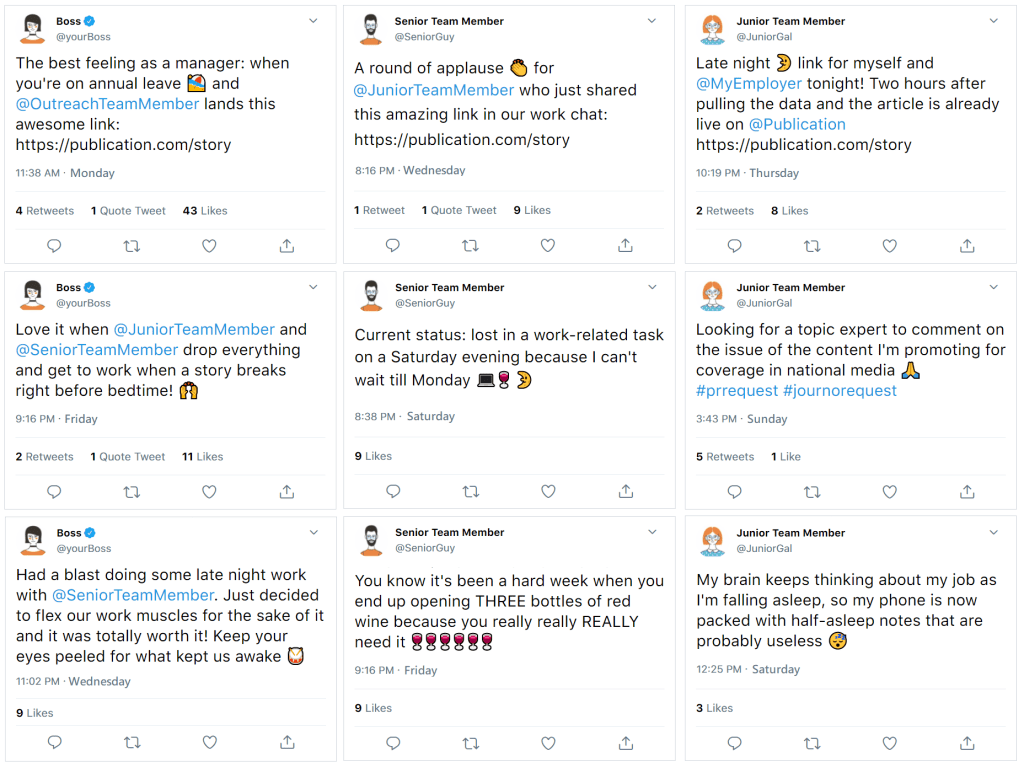Screen dimensions: 1024x767
Task: Share Boss's tweet about story breaking before bedtime
Action: (x=287, y=492)
